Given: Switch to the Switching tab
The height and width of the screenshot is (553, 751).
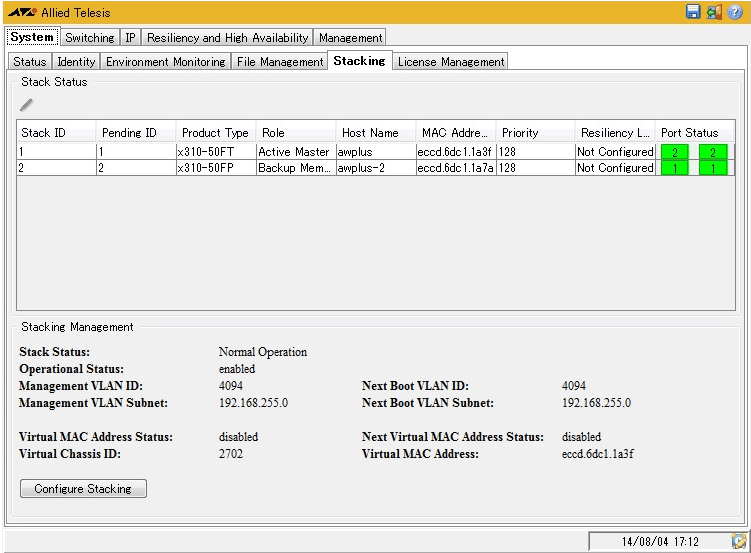Looking at the screenshot, I should (89, 38).
